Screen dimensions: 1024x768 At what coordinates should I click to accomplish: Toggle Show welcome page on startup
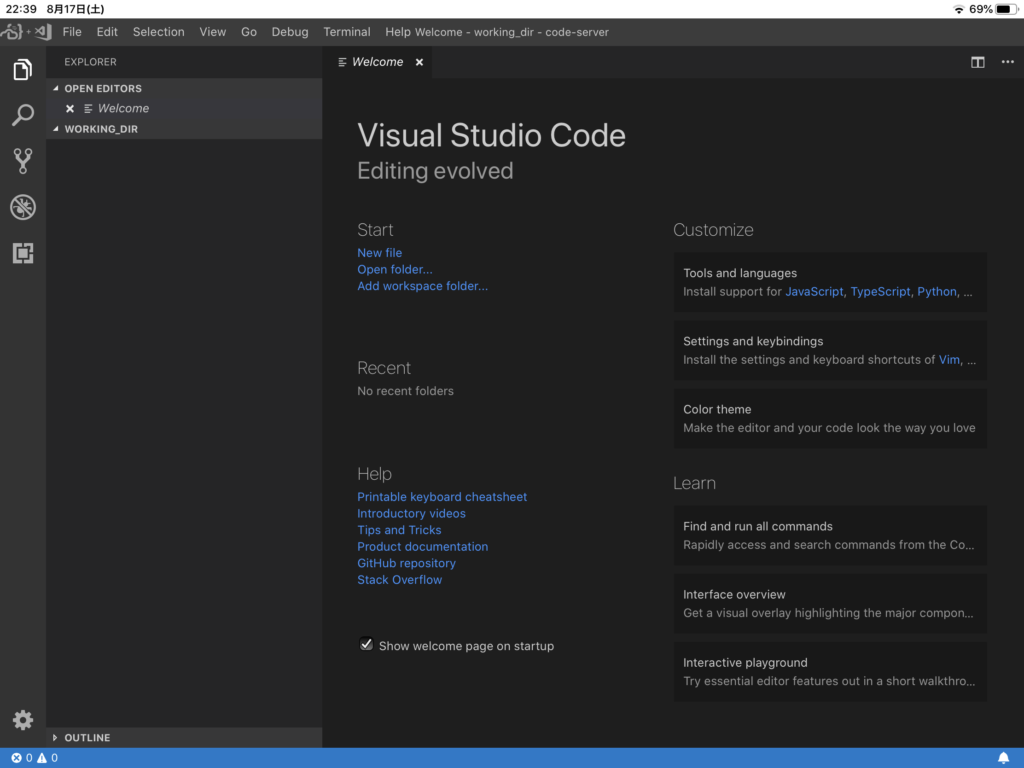(366, 645)
